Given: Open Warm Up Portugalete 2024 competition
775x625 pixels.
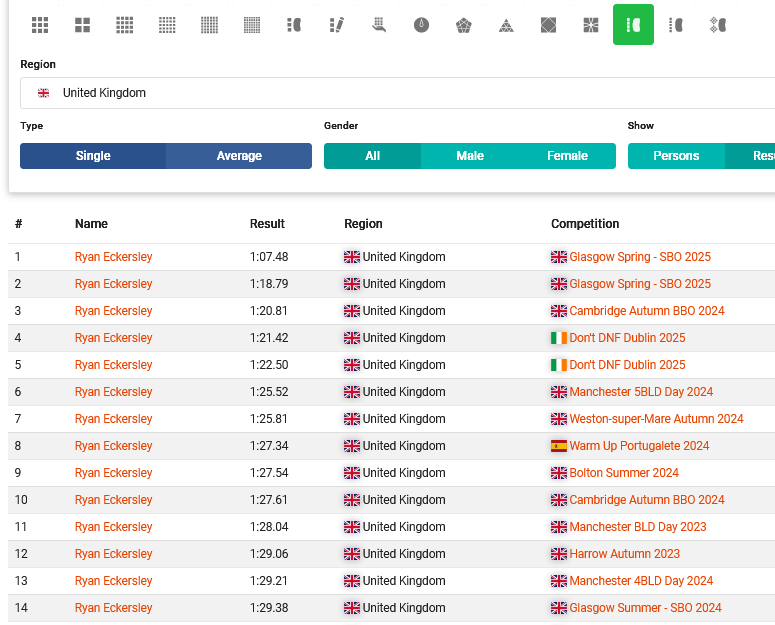Looking at the screenshot, I should tap(639, 446).
